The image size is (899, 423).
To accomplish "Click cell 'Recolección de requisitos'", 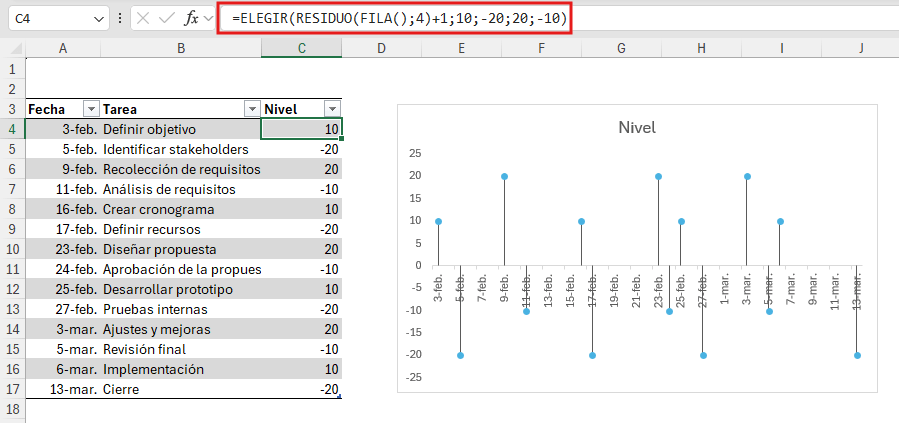I will coord(181,169).
